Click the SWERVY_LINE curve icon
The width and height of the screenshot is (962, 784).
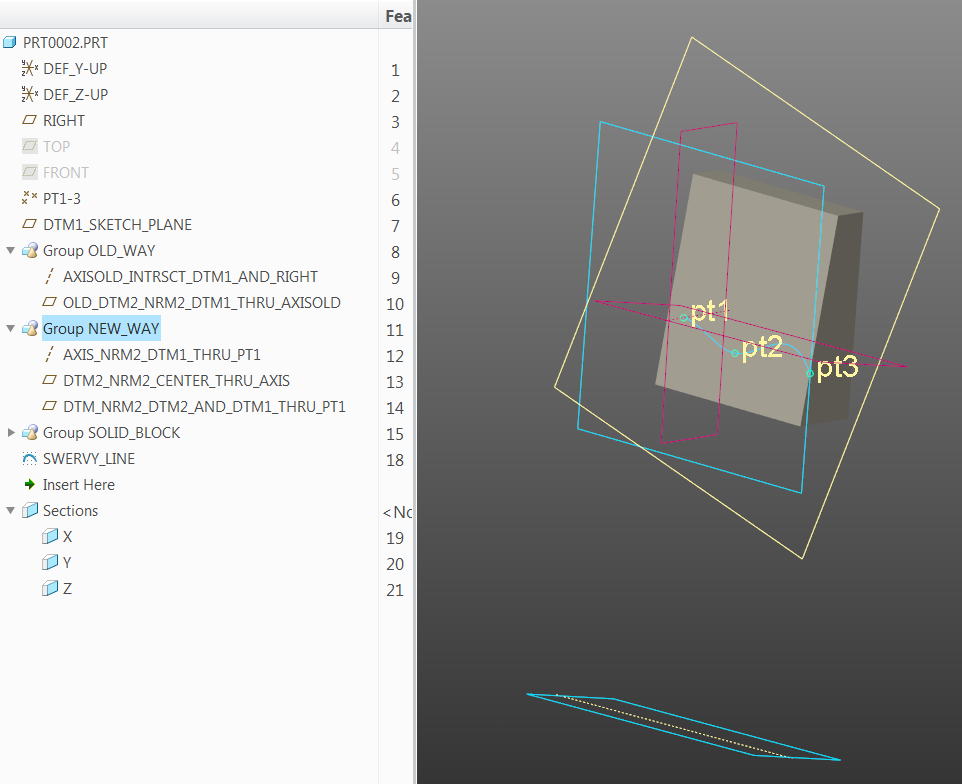point(29,458)
